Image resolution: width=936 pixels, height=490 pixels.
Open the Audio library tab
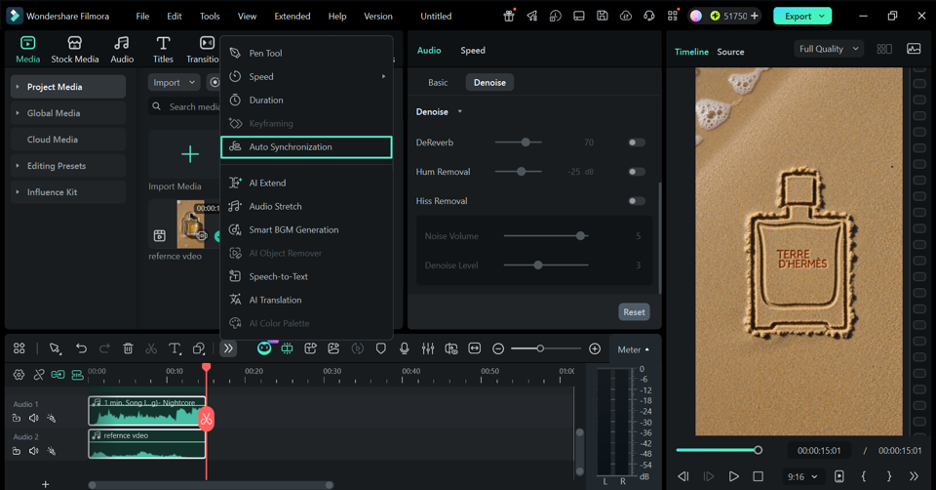[122, 50]
